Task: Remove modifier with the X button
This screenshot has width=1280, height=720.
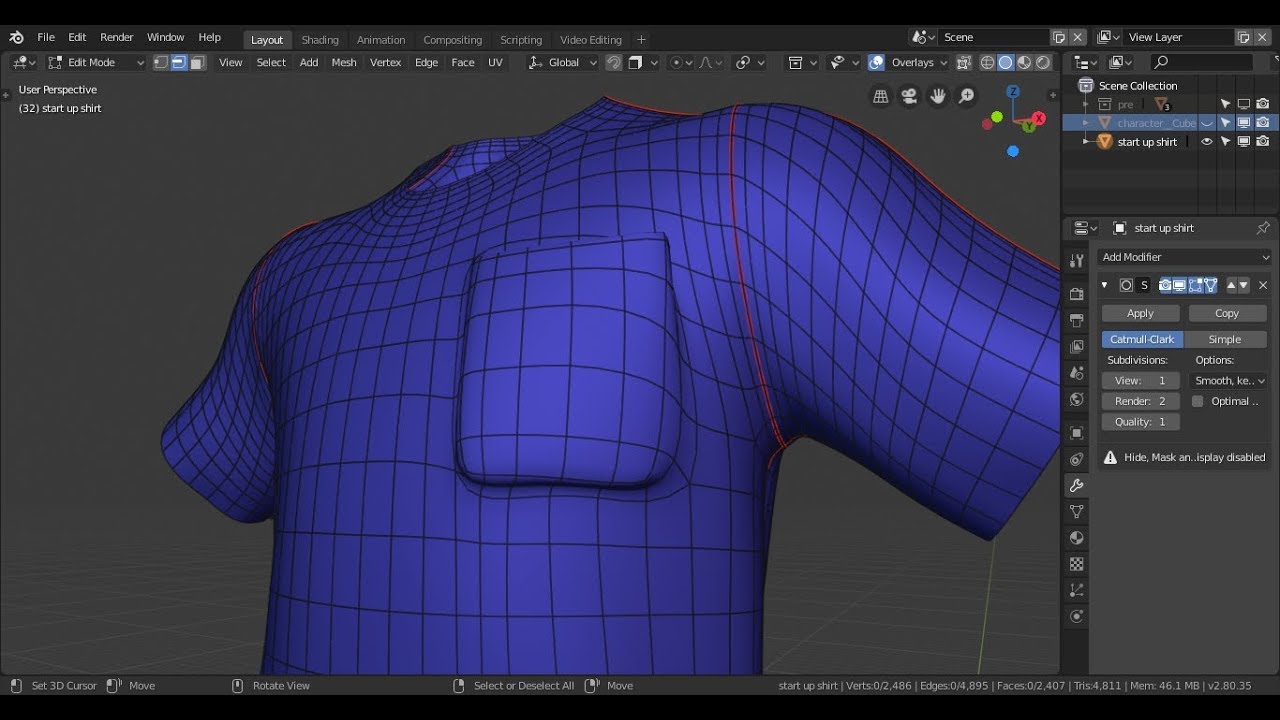Action: (x=1262, y=285)
